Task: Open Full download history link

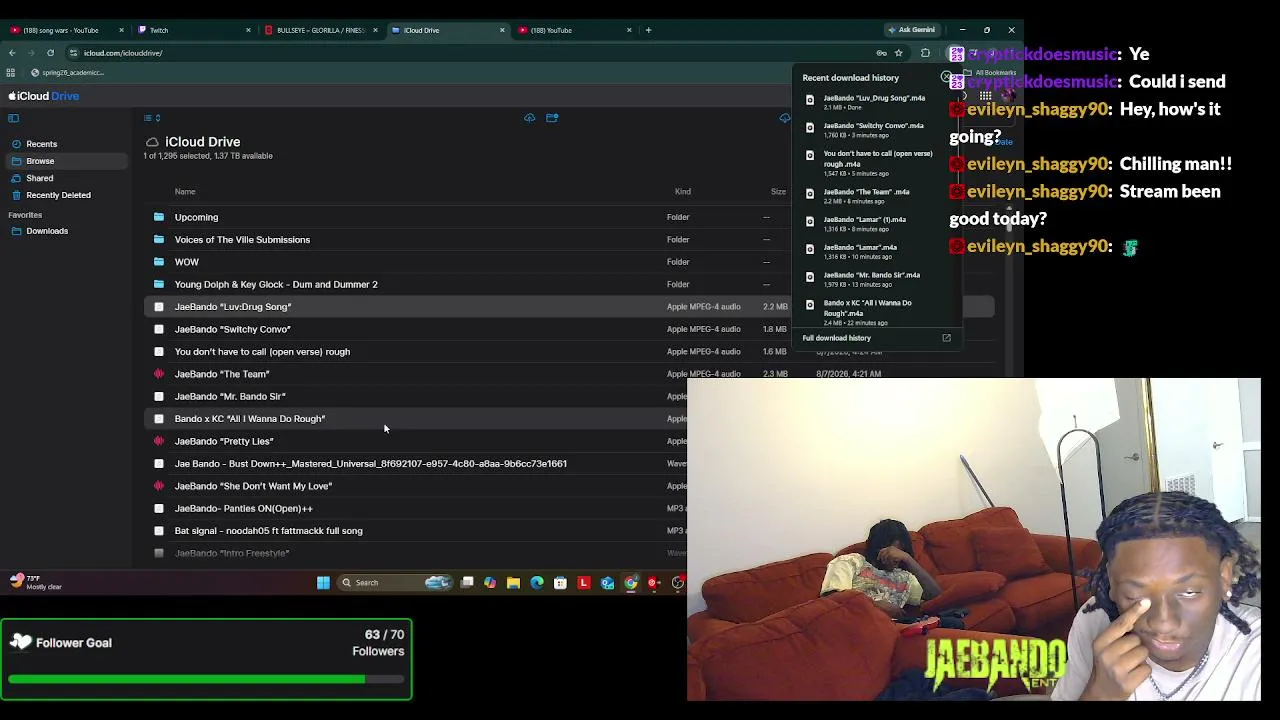Action: (876, 338)
